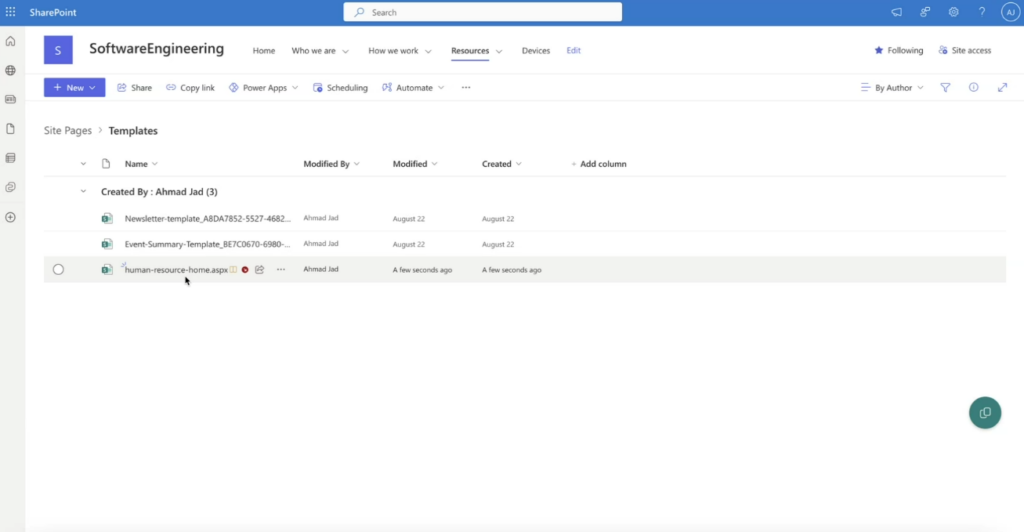This screenshot has height=532, width=1024.
Task: Open the Devices navigation tab
Action: click(x=536, y=51)
